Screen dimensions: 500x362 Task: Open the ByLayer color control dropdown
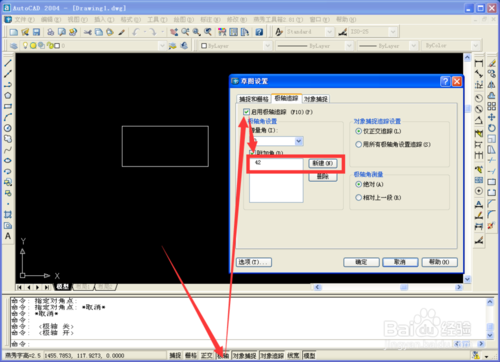click(267, 46)
